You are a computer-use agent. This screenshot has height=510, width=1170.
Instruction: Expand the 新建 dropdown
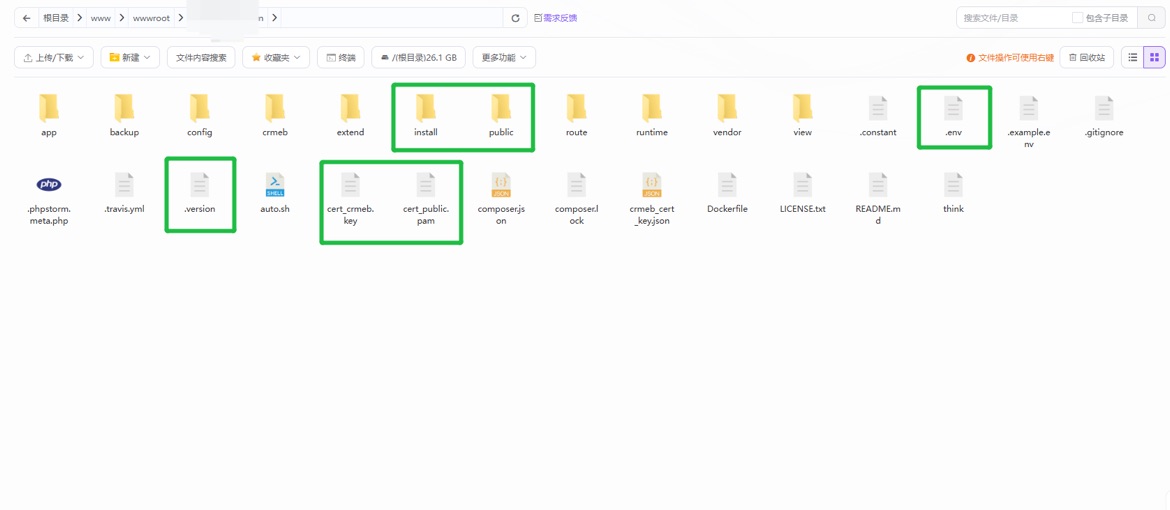coord(130,57)
